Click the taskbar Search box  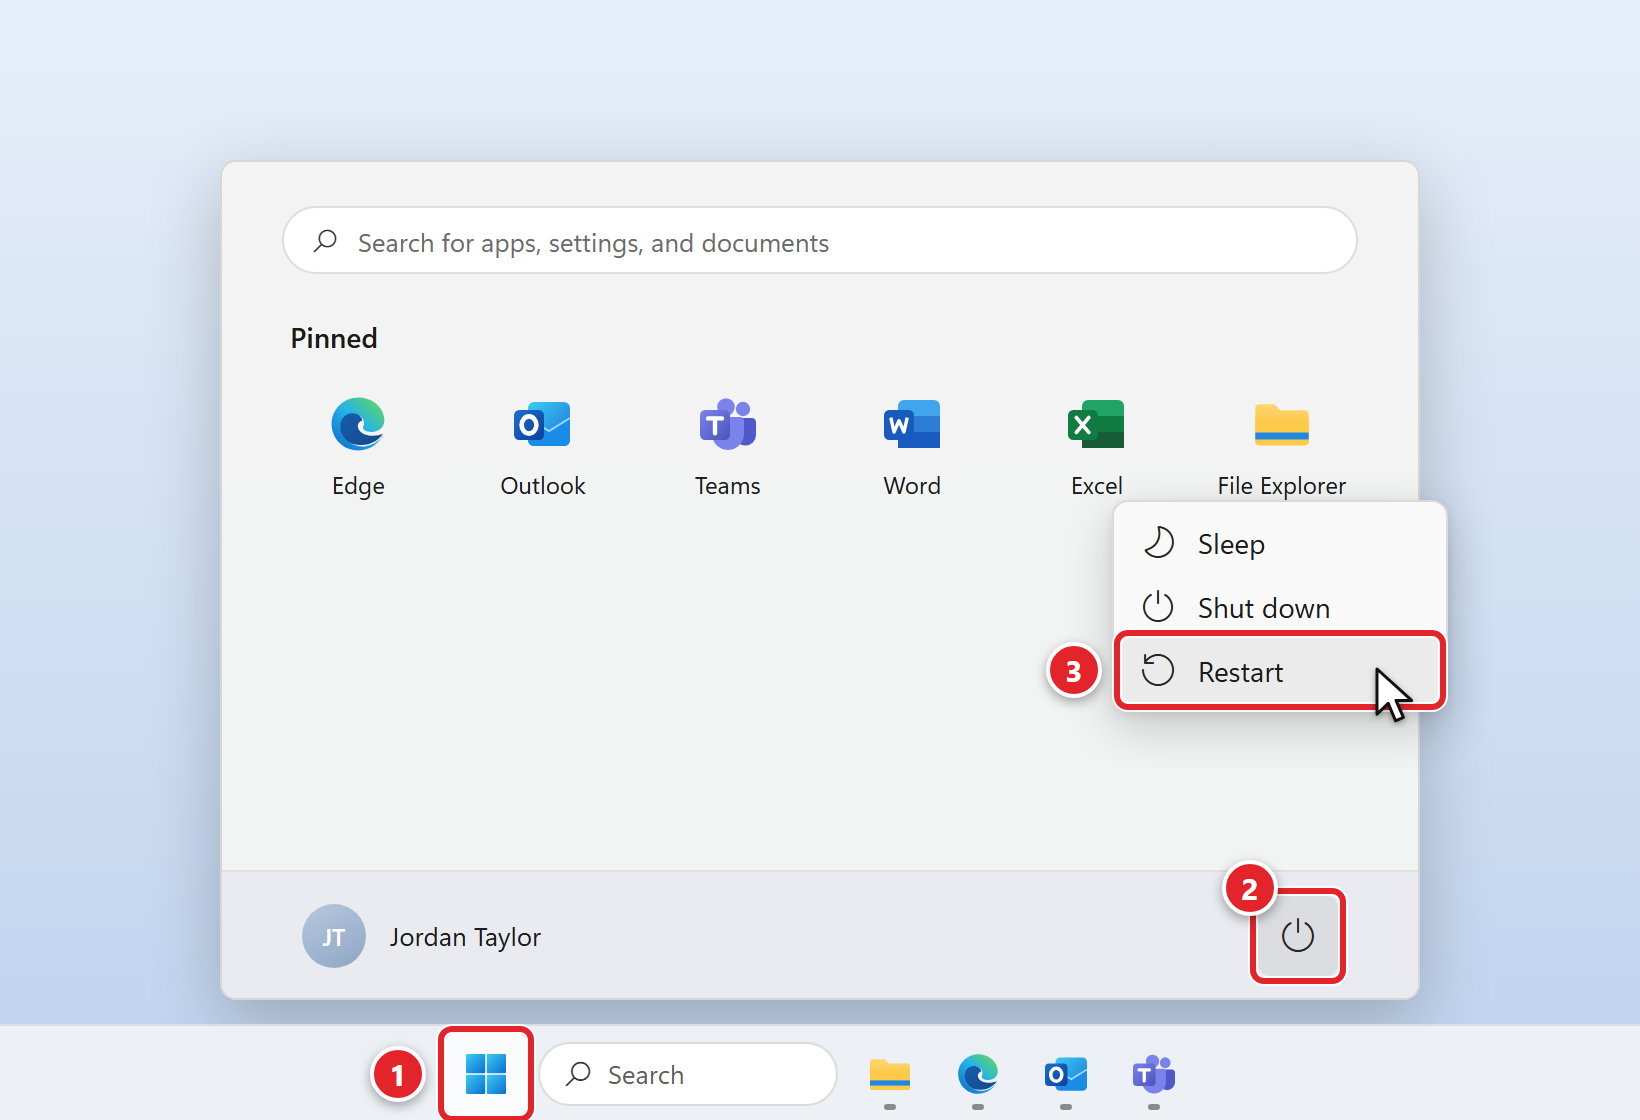(x=688, y=1075)
